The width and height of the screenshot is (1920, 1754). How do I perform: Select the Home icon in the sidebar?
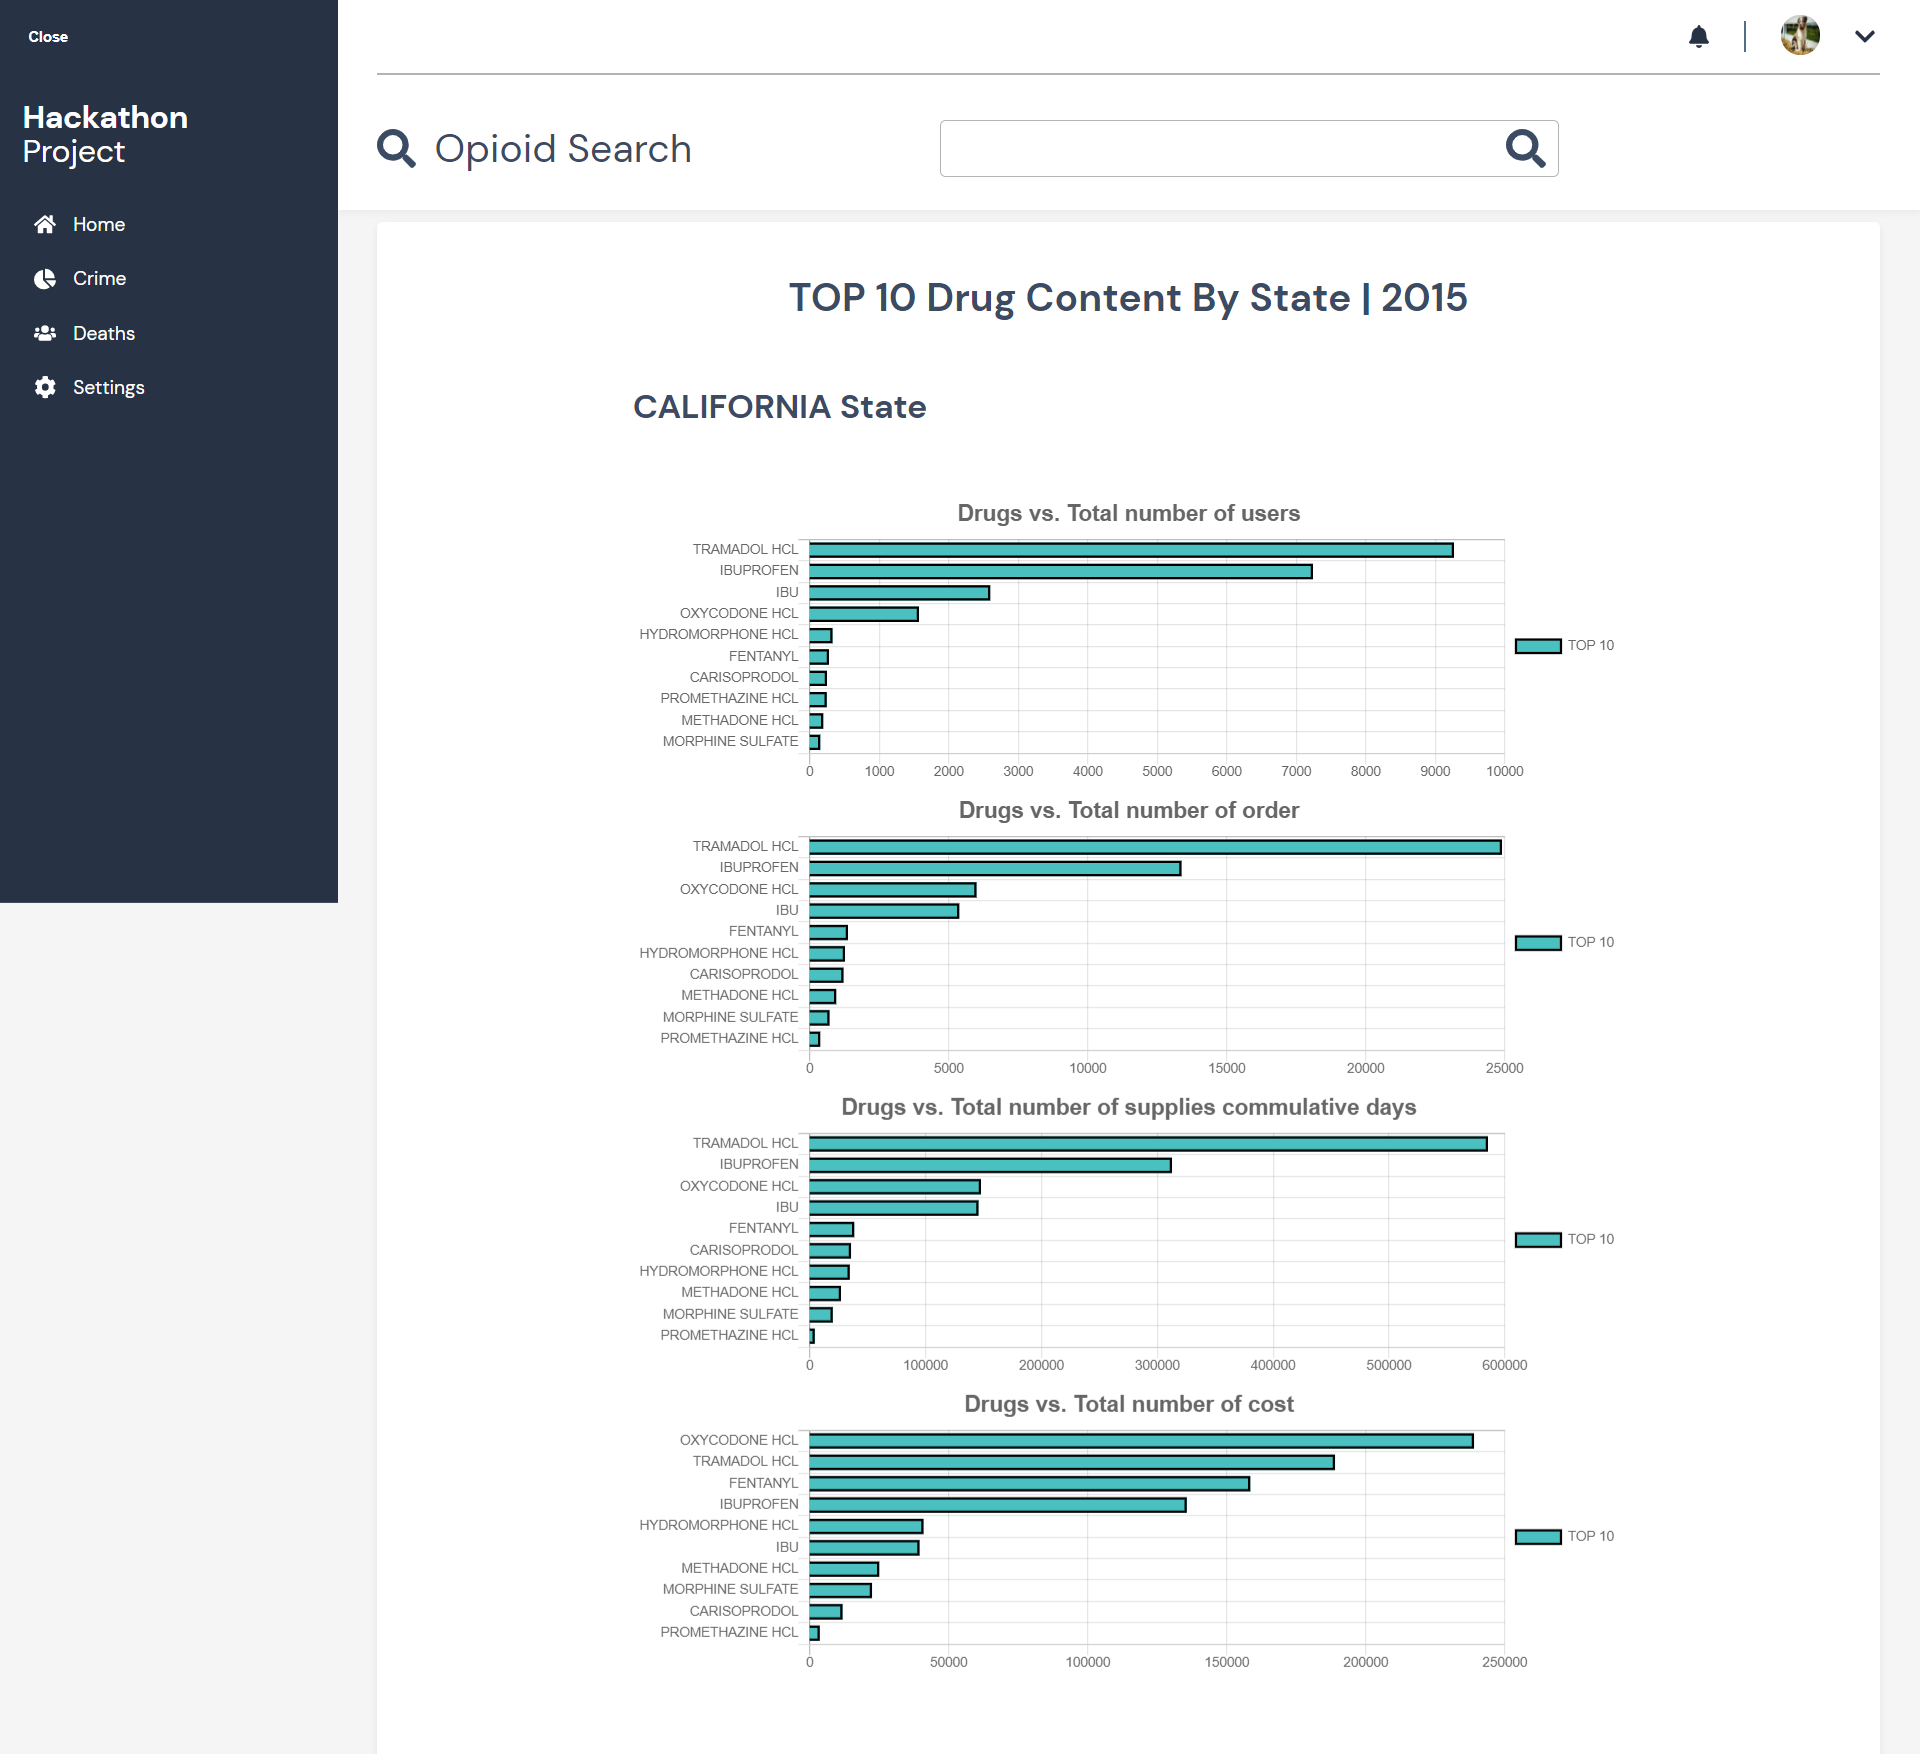[x=45, y=224]
